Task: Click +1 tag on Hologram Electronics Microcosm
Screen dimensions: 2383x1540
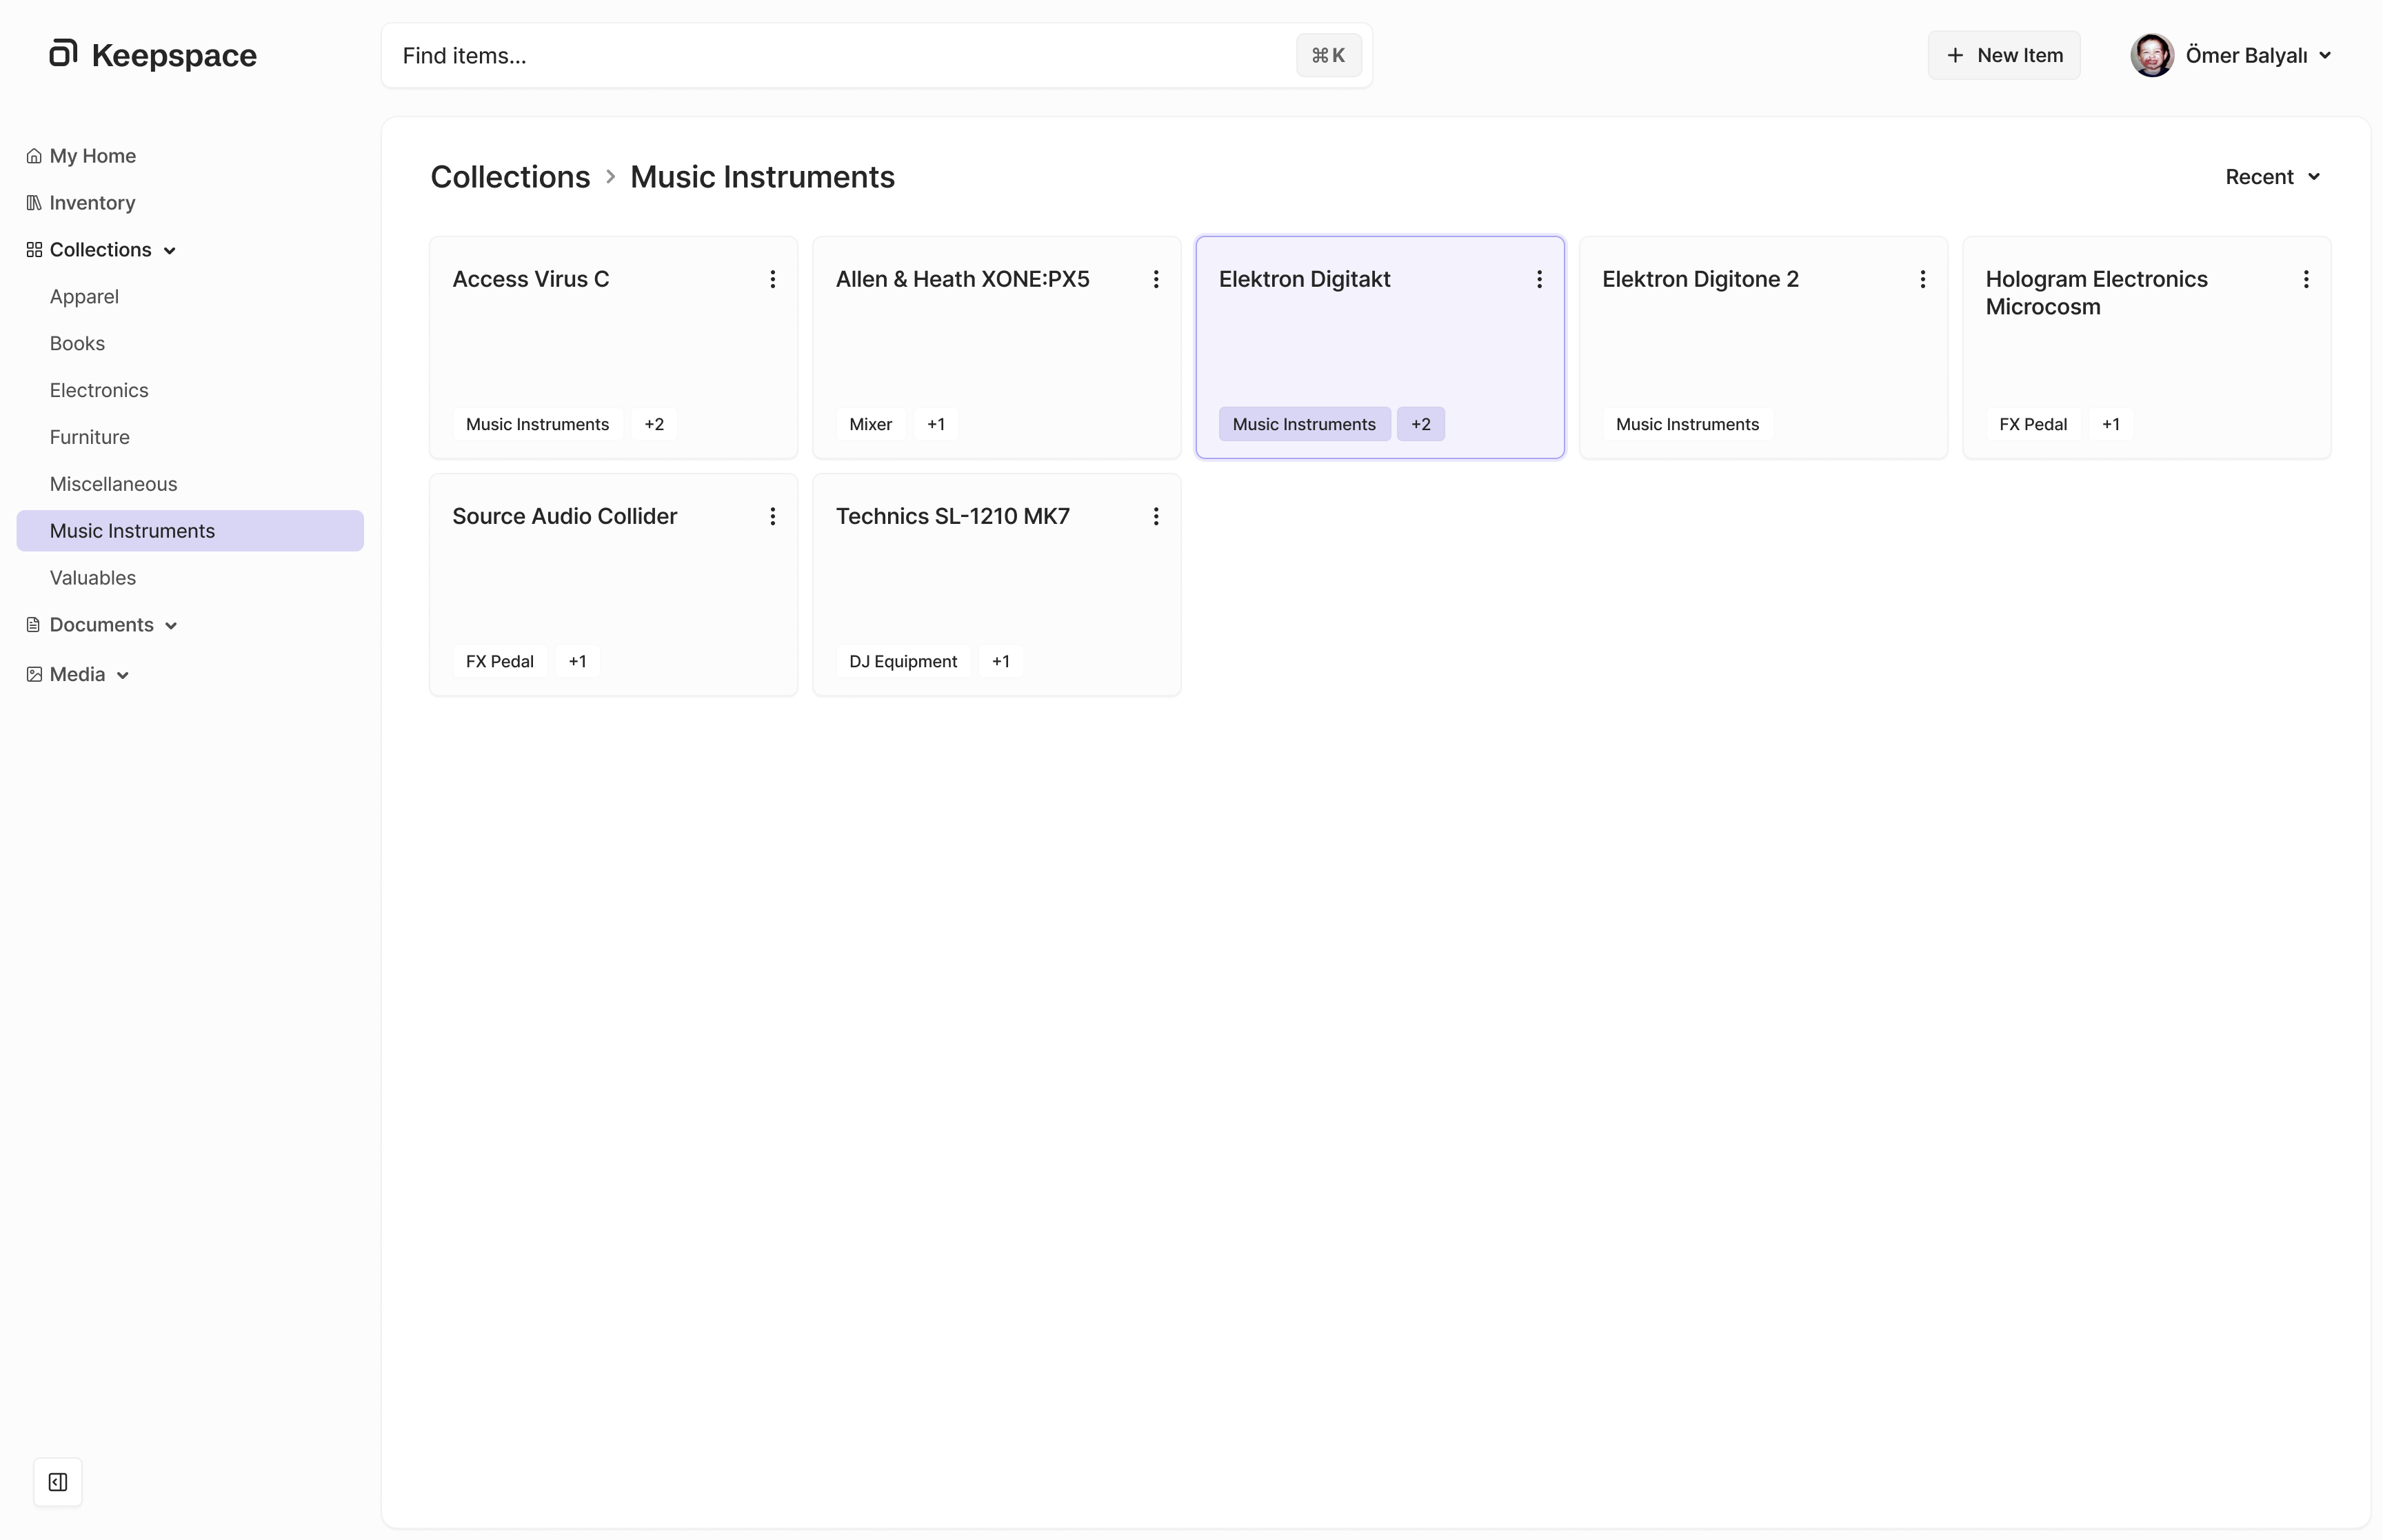Action: 2111,424
